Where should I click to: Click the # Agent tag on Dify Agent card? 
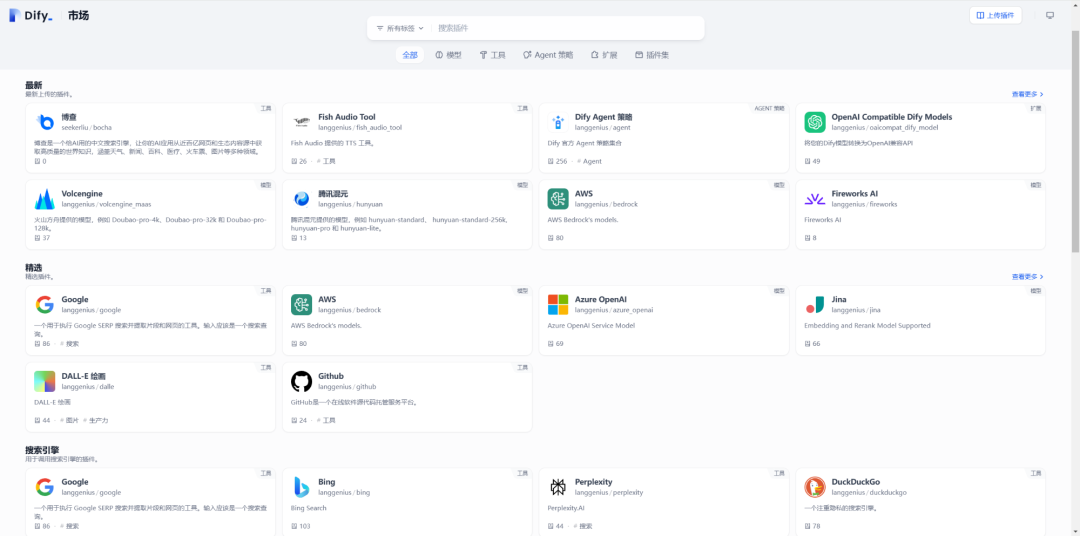click(x=590, y=161)
